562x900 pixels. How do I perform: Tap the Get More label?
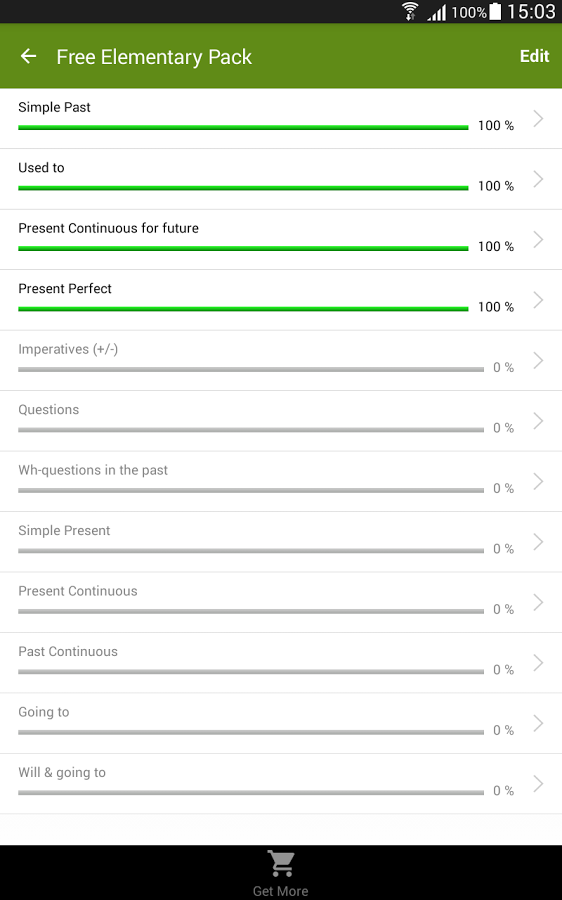point(281,891)
